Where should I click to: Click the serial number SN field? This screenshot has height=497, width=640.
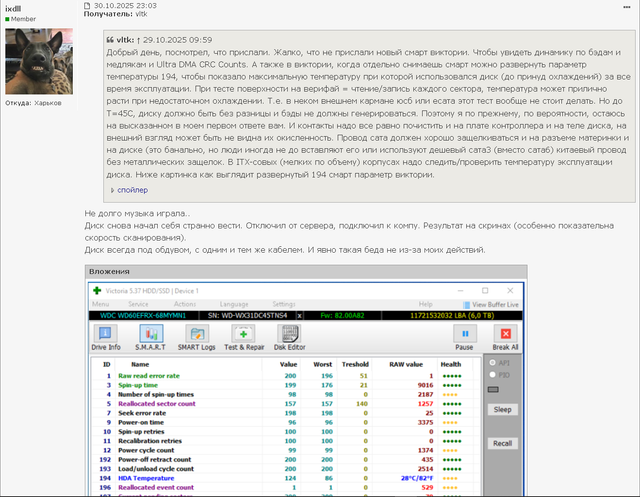[x=247, y=316]
